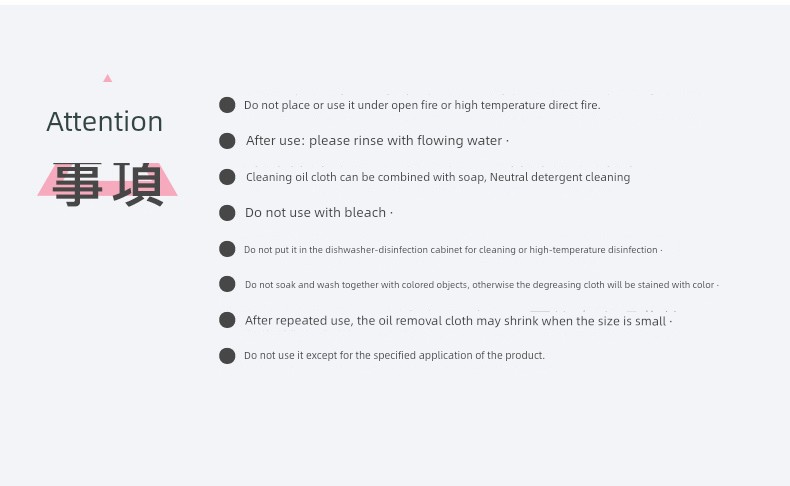The height and width of the screenshot is (486, 790).
Task: Click the bullet before 'Do not soak and wash'
Action: [227, 284]
